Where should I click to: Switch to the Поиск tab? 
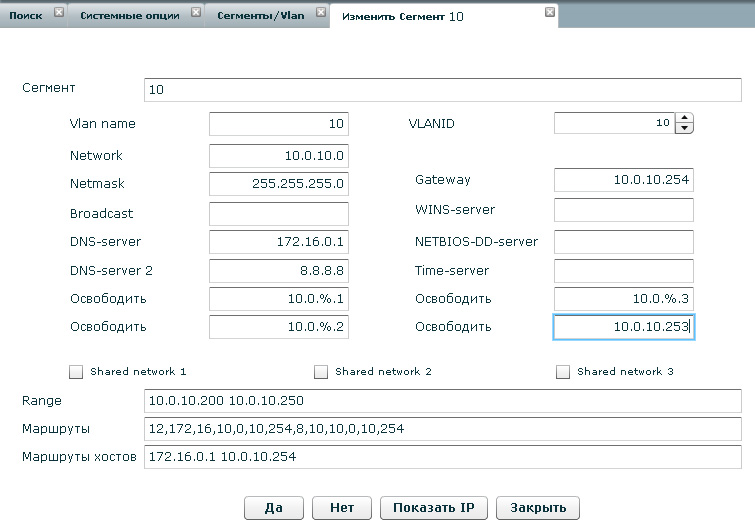26,14
